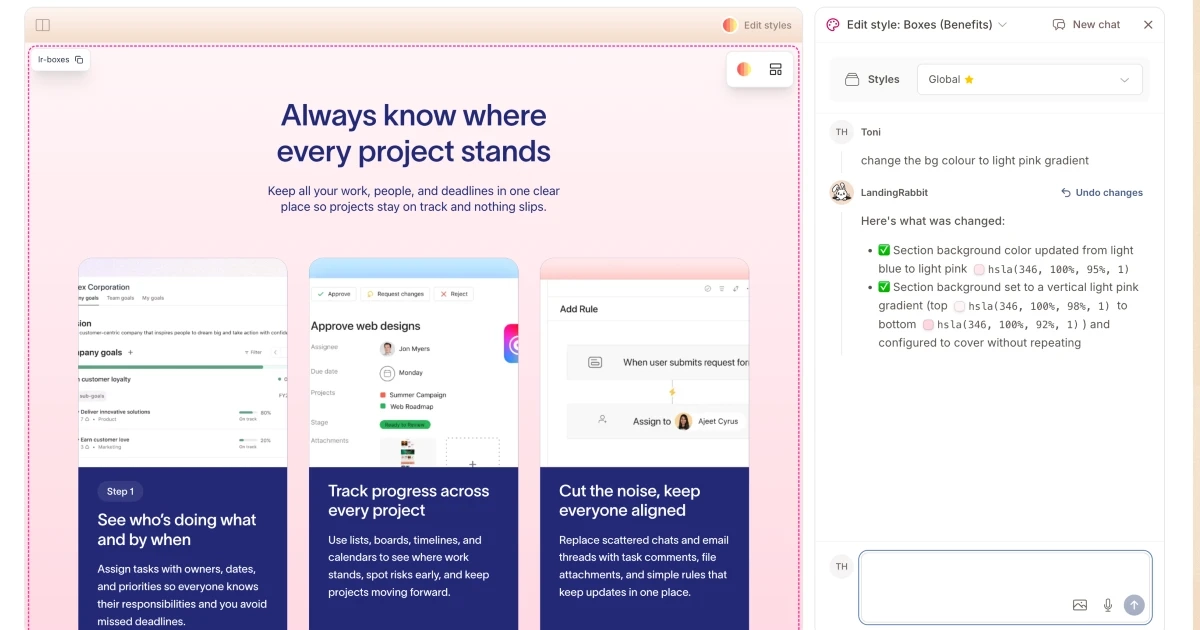Send the chat message
The width and height of the screenshot is (1200, 630).
(1134, 605)
